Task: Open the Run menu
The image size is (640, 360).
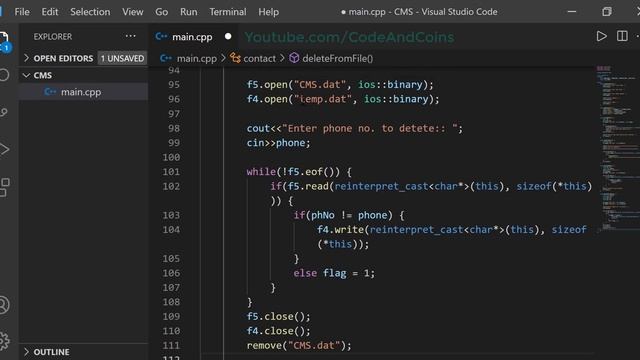Action: click(x=189, y=12)
